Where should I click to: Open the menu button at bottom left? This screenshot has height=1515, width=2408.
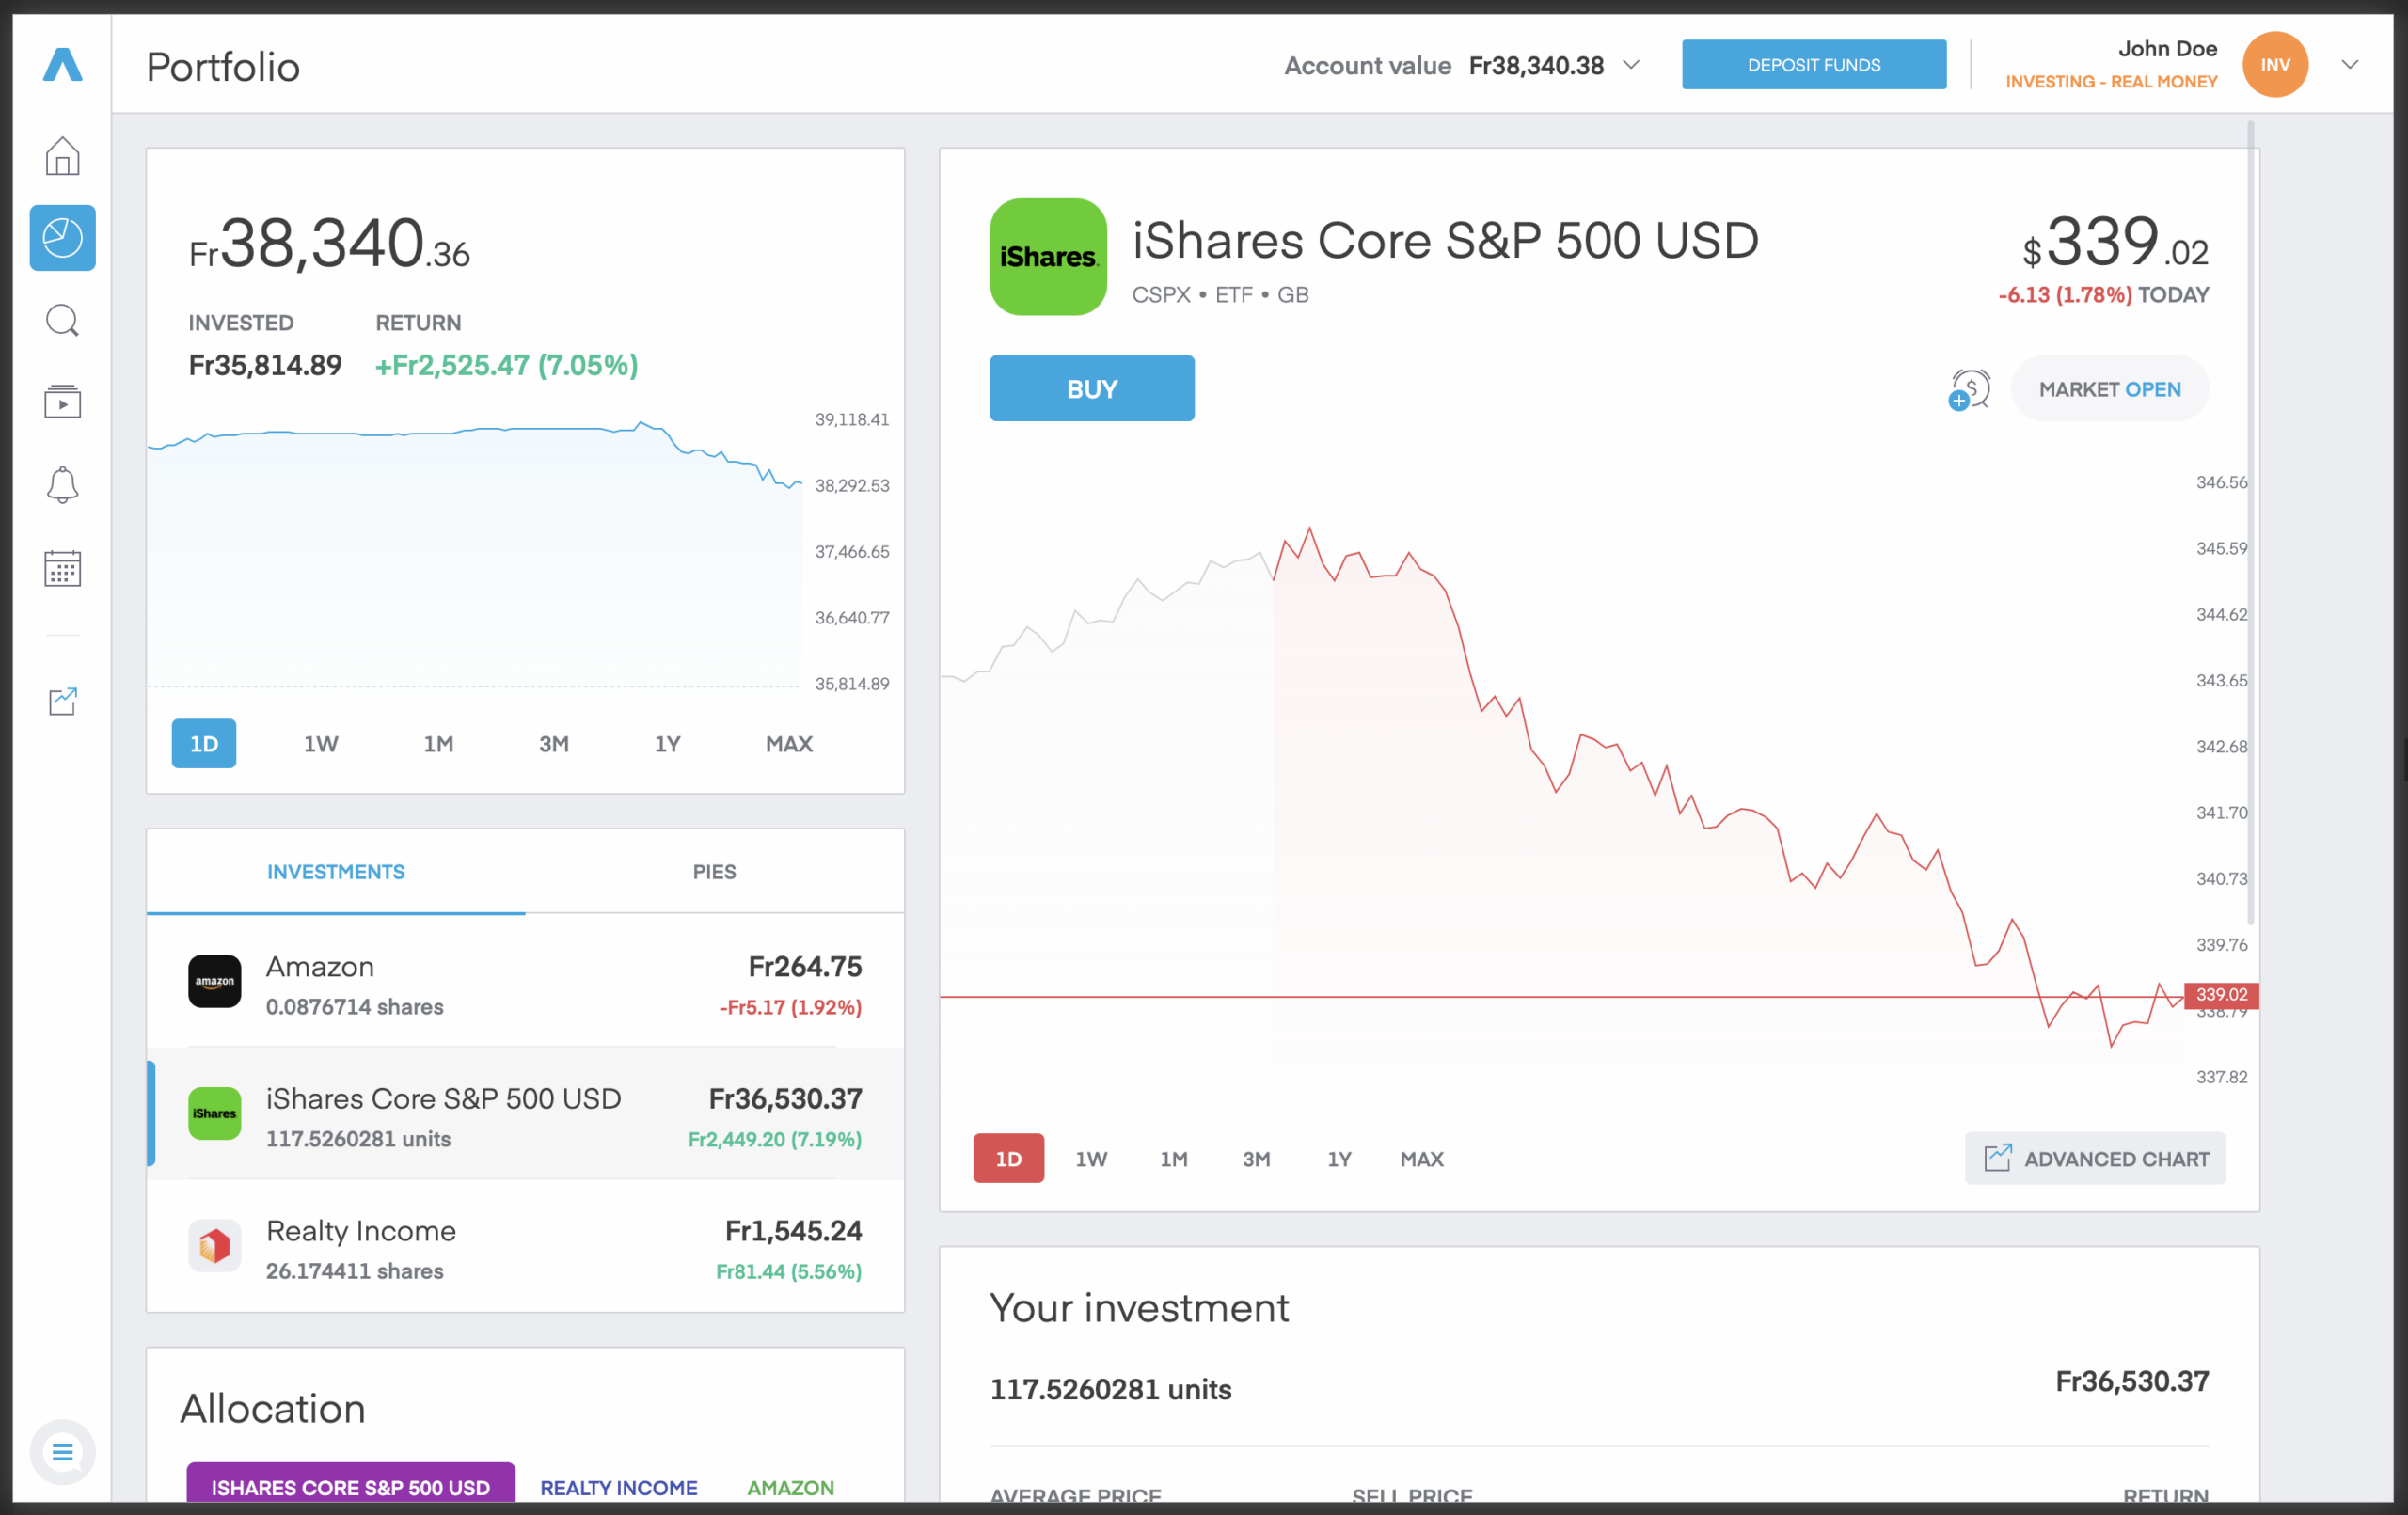click(x=62, y=1451)
